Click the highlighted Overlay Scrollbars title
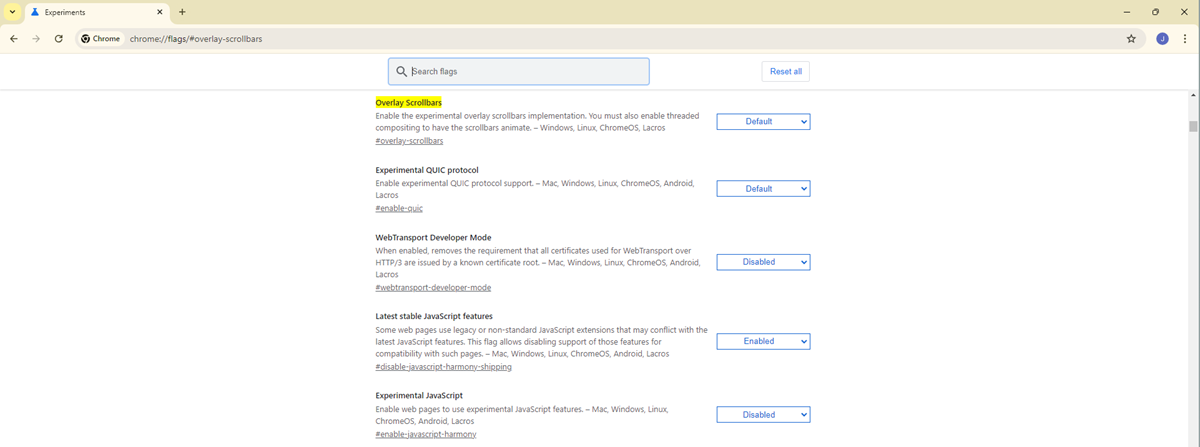The image size is (1200, 447). coord(408,103)
